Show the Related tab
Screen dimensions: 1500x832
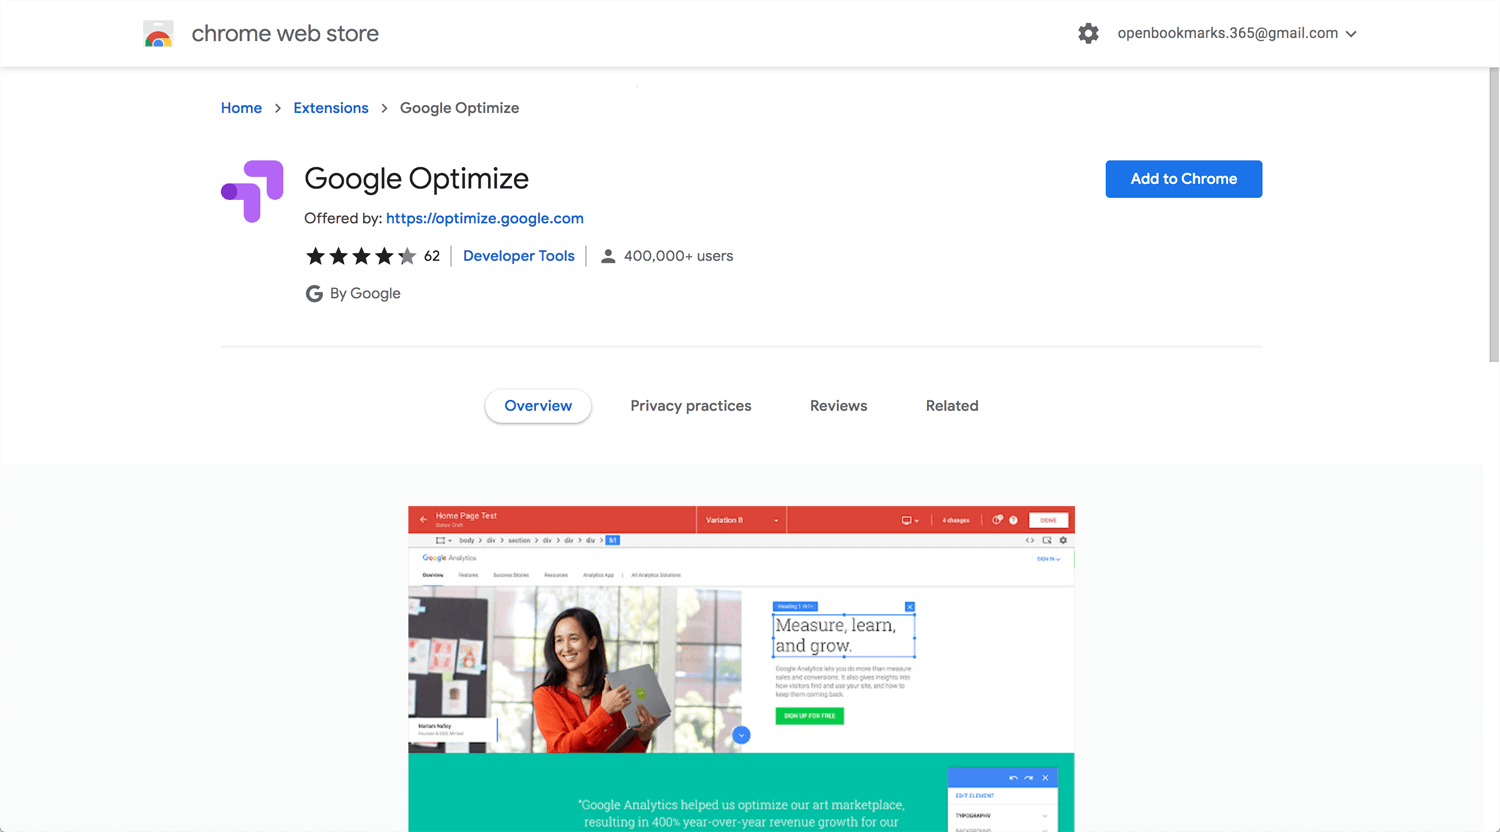952,406
